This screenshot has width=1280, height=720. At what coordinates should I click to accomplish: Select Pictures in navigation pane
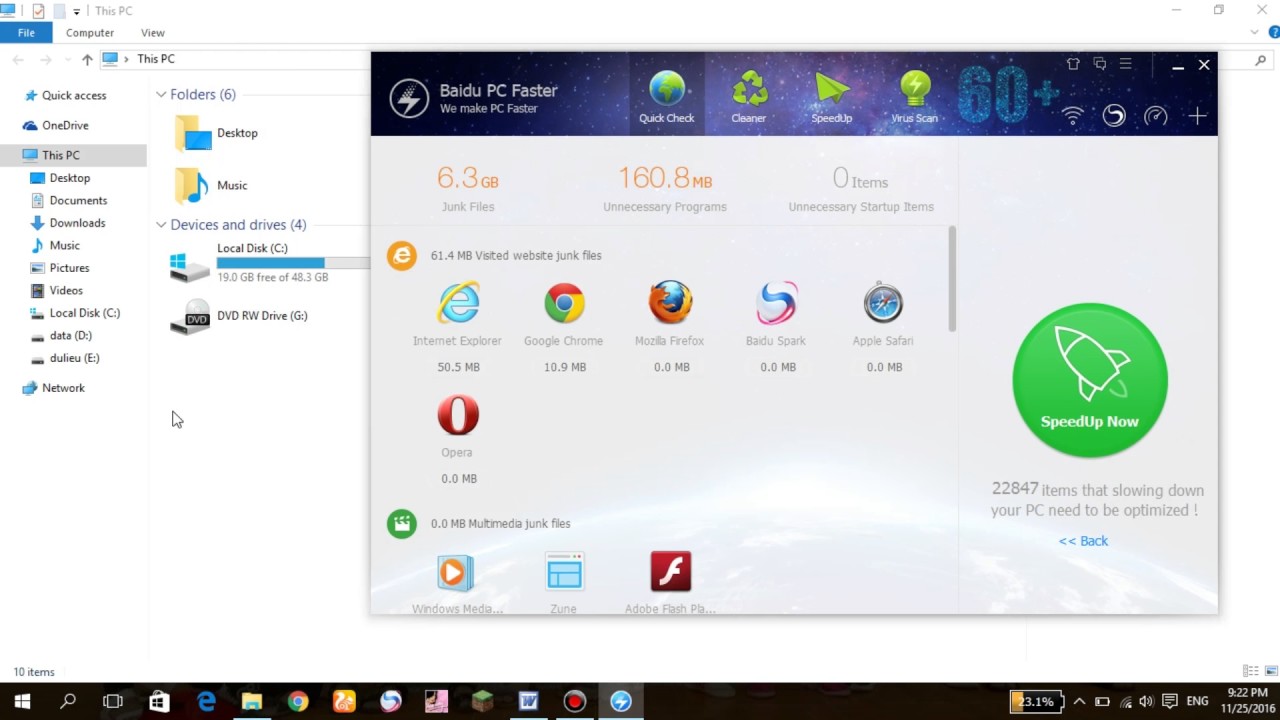pos(69,268)
